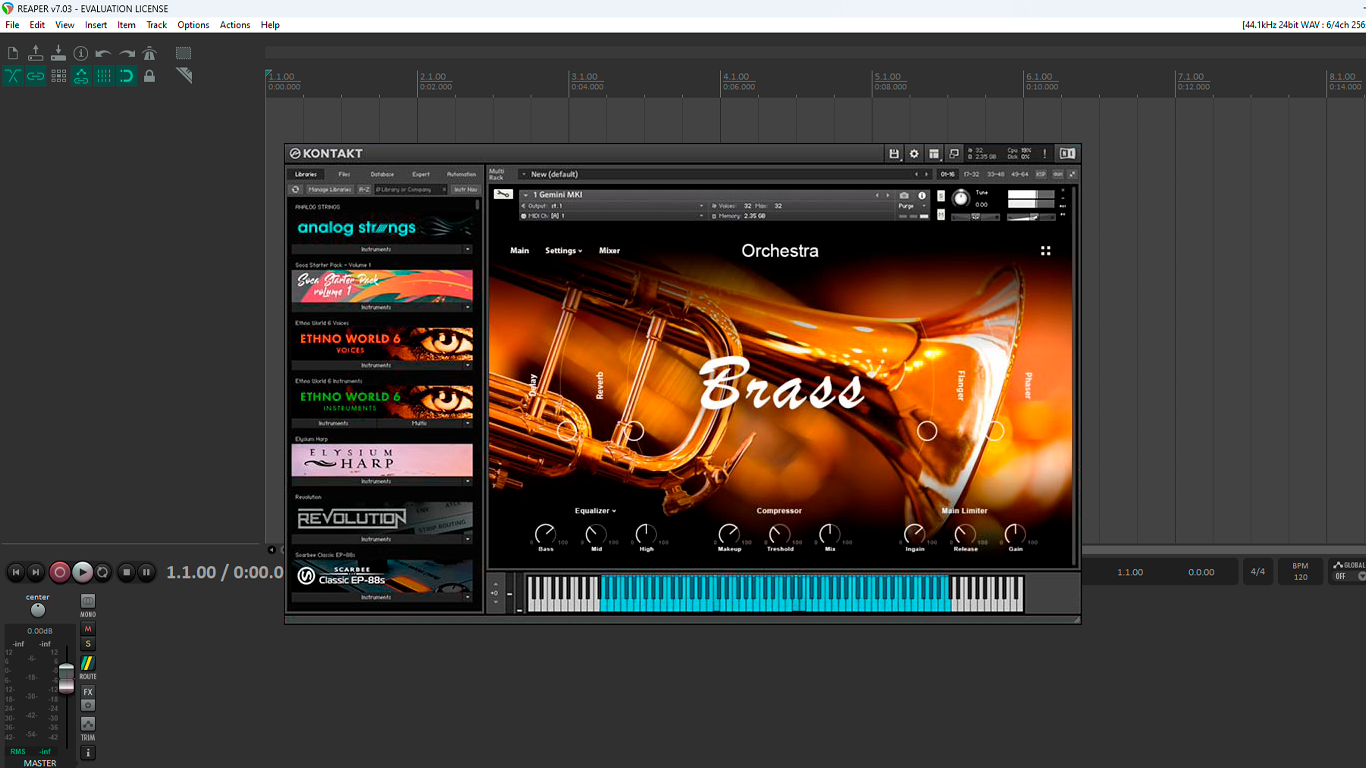The height and width of the screenshot is (768, 1366).
Task: Toggle item grouping chain-link icon
Action: pyautogui.click(x=36, y=76)
